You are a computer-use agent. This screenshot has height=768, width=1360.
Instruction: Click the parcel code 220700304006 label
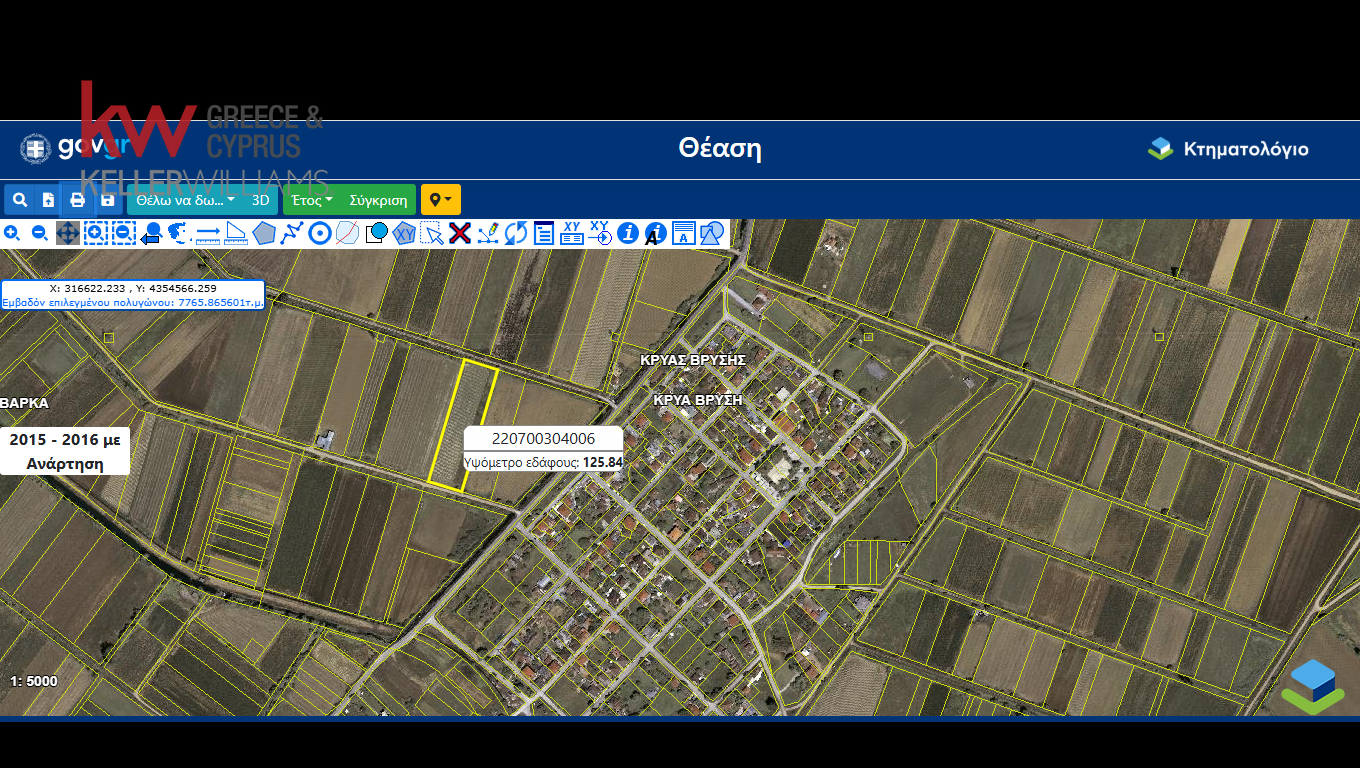(543, 439)
